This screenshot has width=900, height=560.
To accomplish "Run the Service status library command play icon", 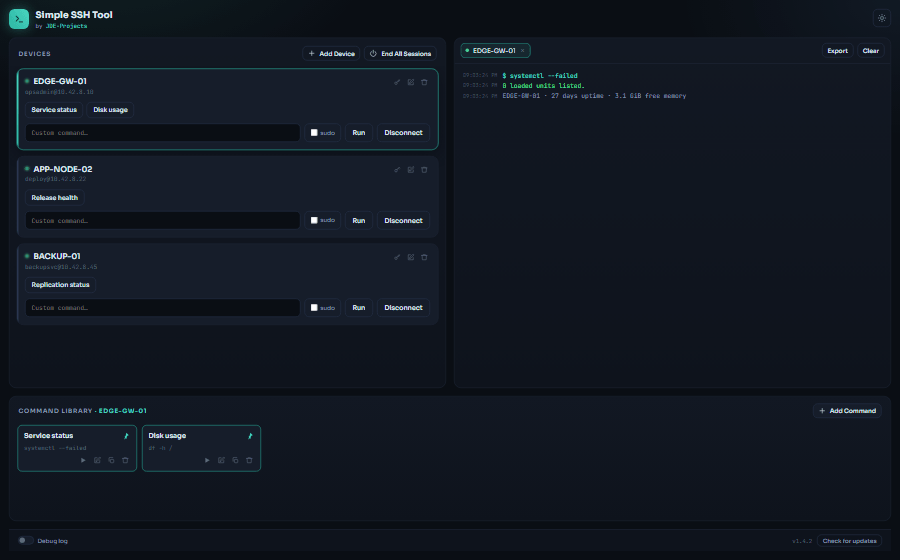I will tap(83, 460).
